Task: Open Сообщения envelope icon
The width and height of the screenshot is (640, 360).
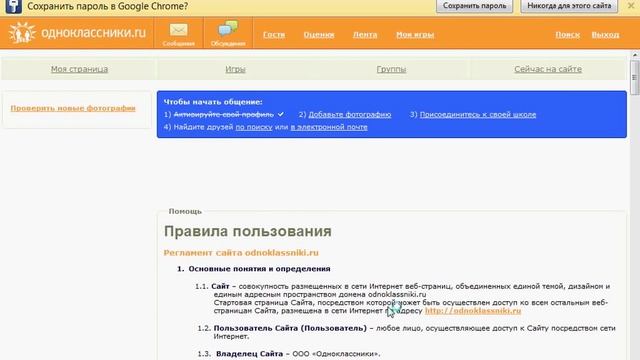Action: [x=178, y=30]
